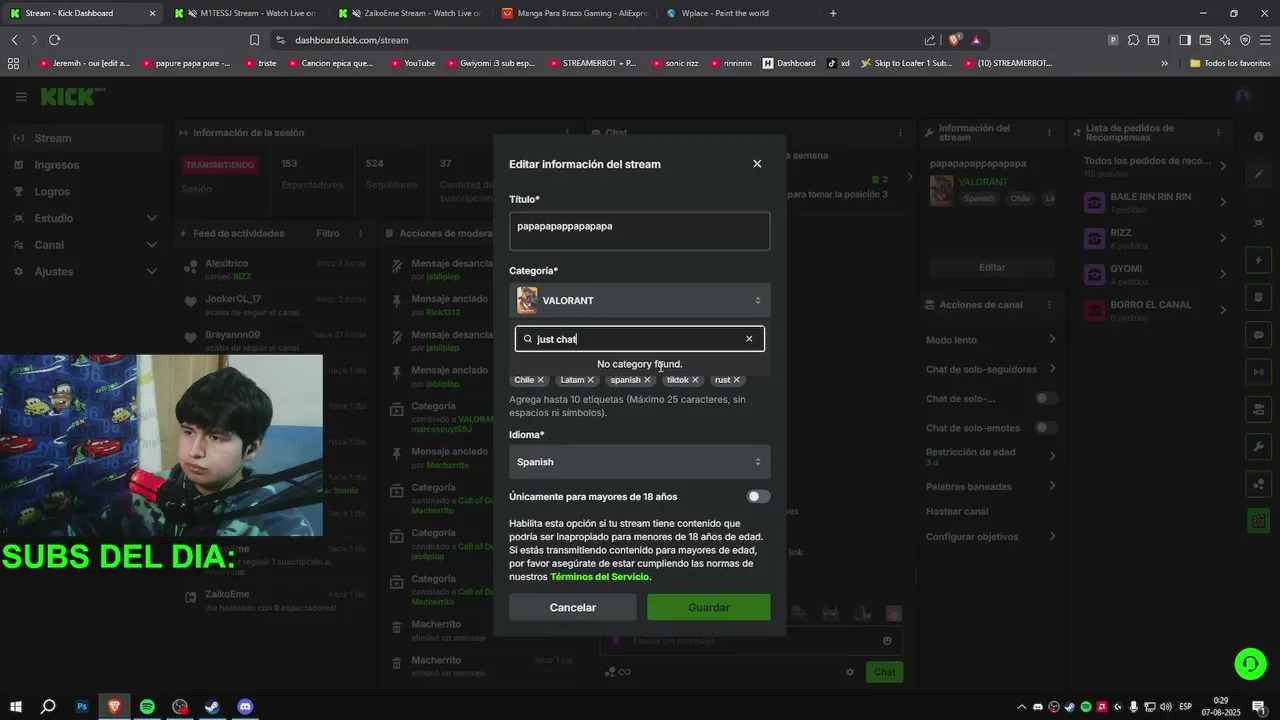1280x720 pixels.
Task: Open the Idioma Spanish dropdown
Action: [639, 462]
